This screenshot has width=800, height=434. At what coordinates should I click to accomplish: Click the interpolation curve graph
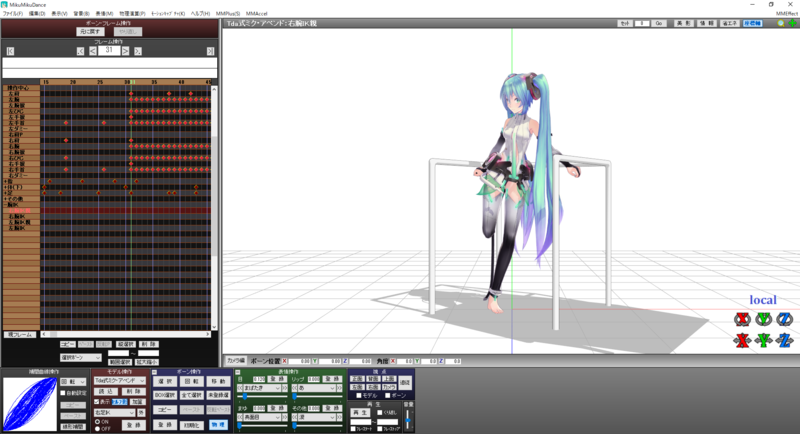pos(30,404)
